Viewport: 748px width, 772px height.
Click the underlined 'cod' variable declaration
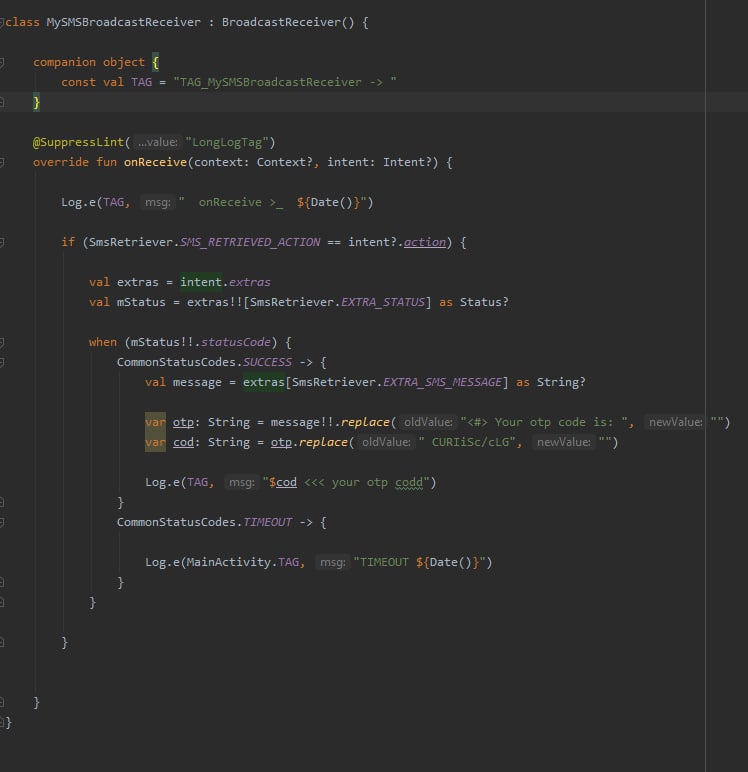click(x=183, y=443)
